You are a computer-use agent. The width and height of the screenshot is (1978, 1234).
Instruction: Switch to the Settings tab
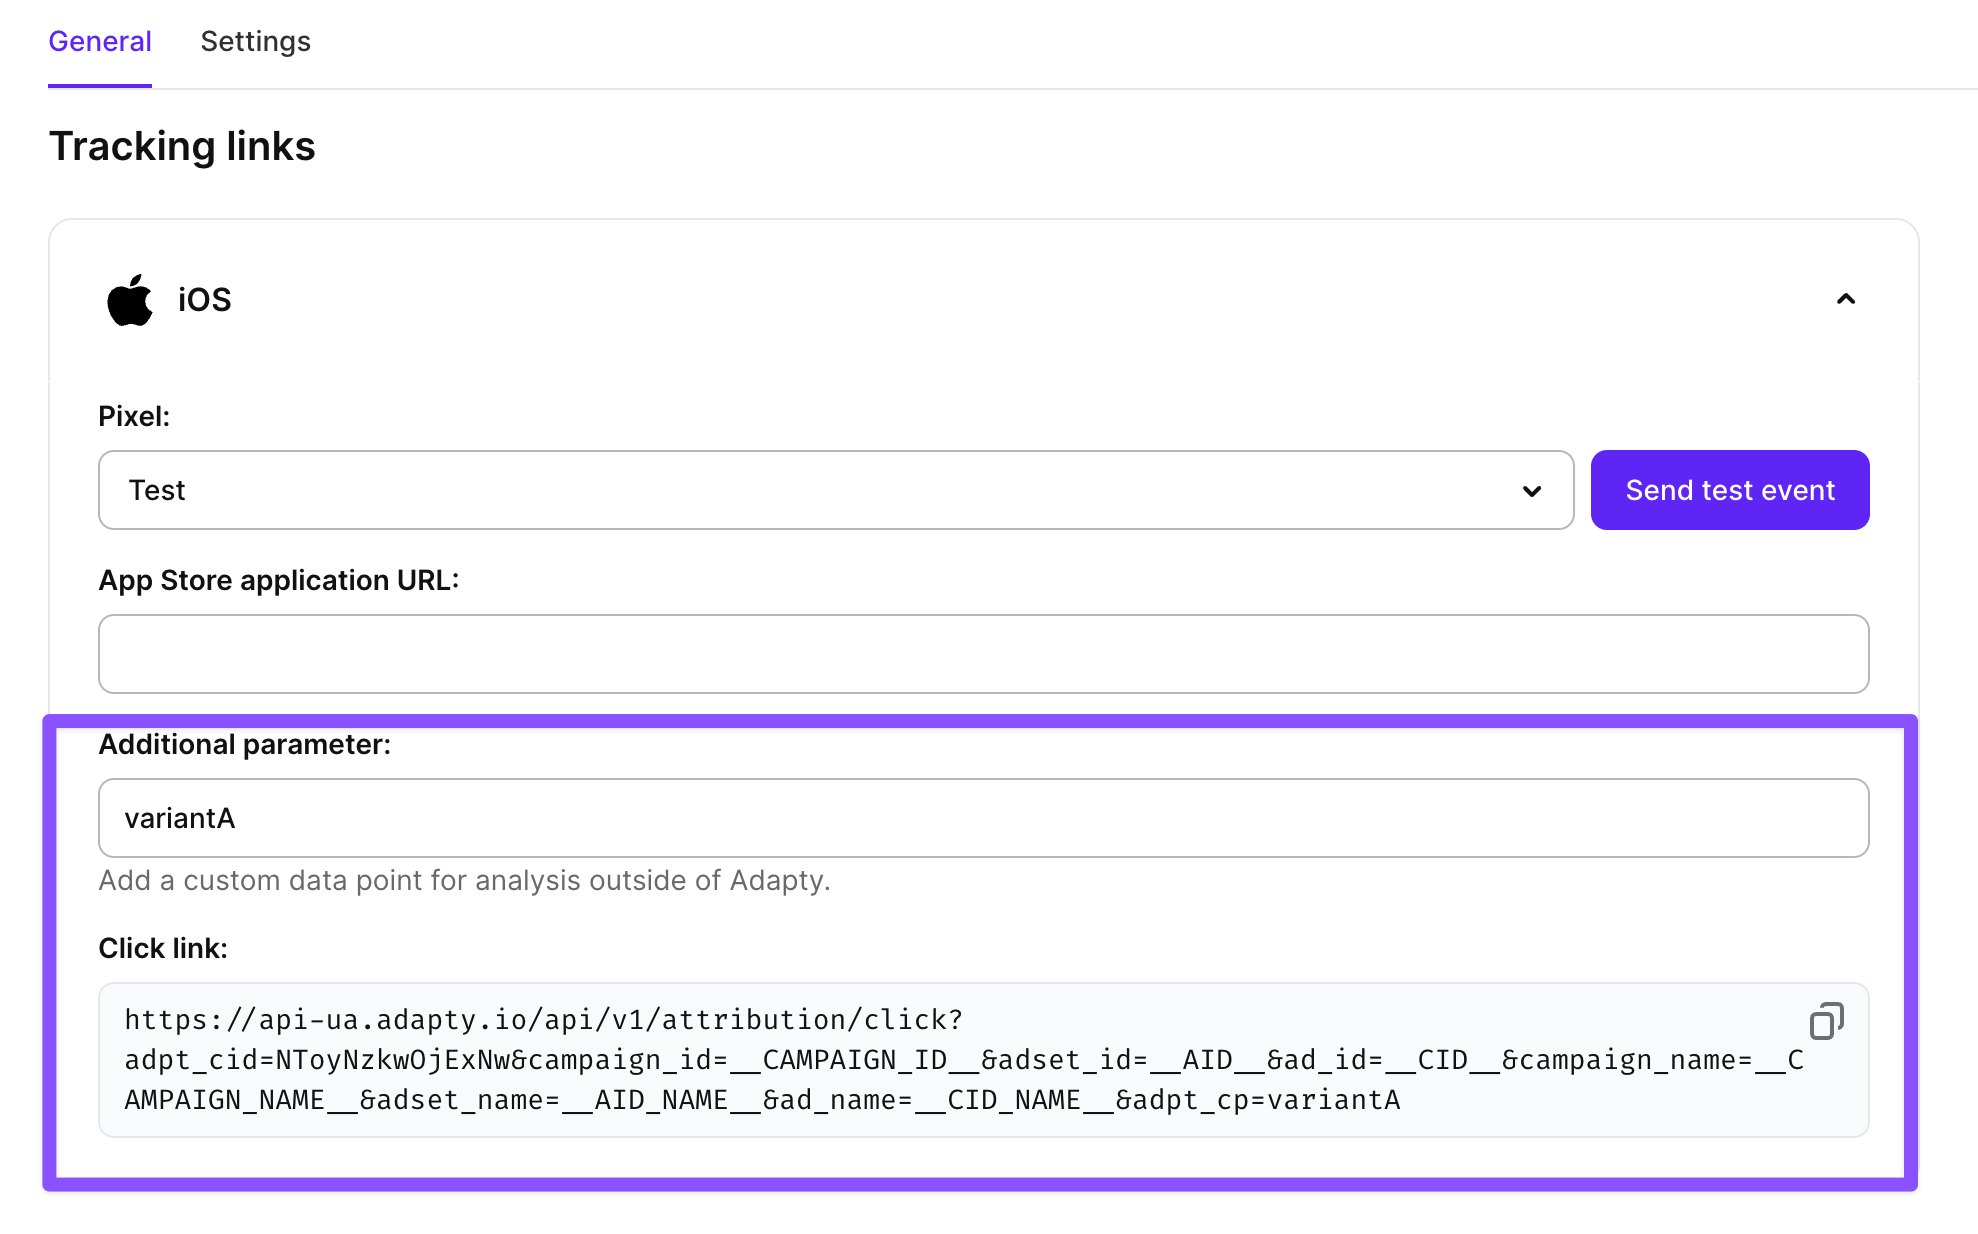tap(255, 41)
